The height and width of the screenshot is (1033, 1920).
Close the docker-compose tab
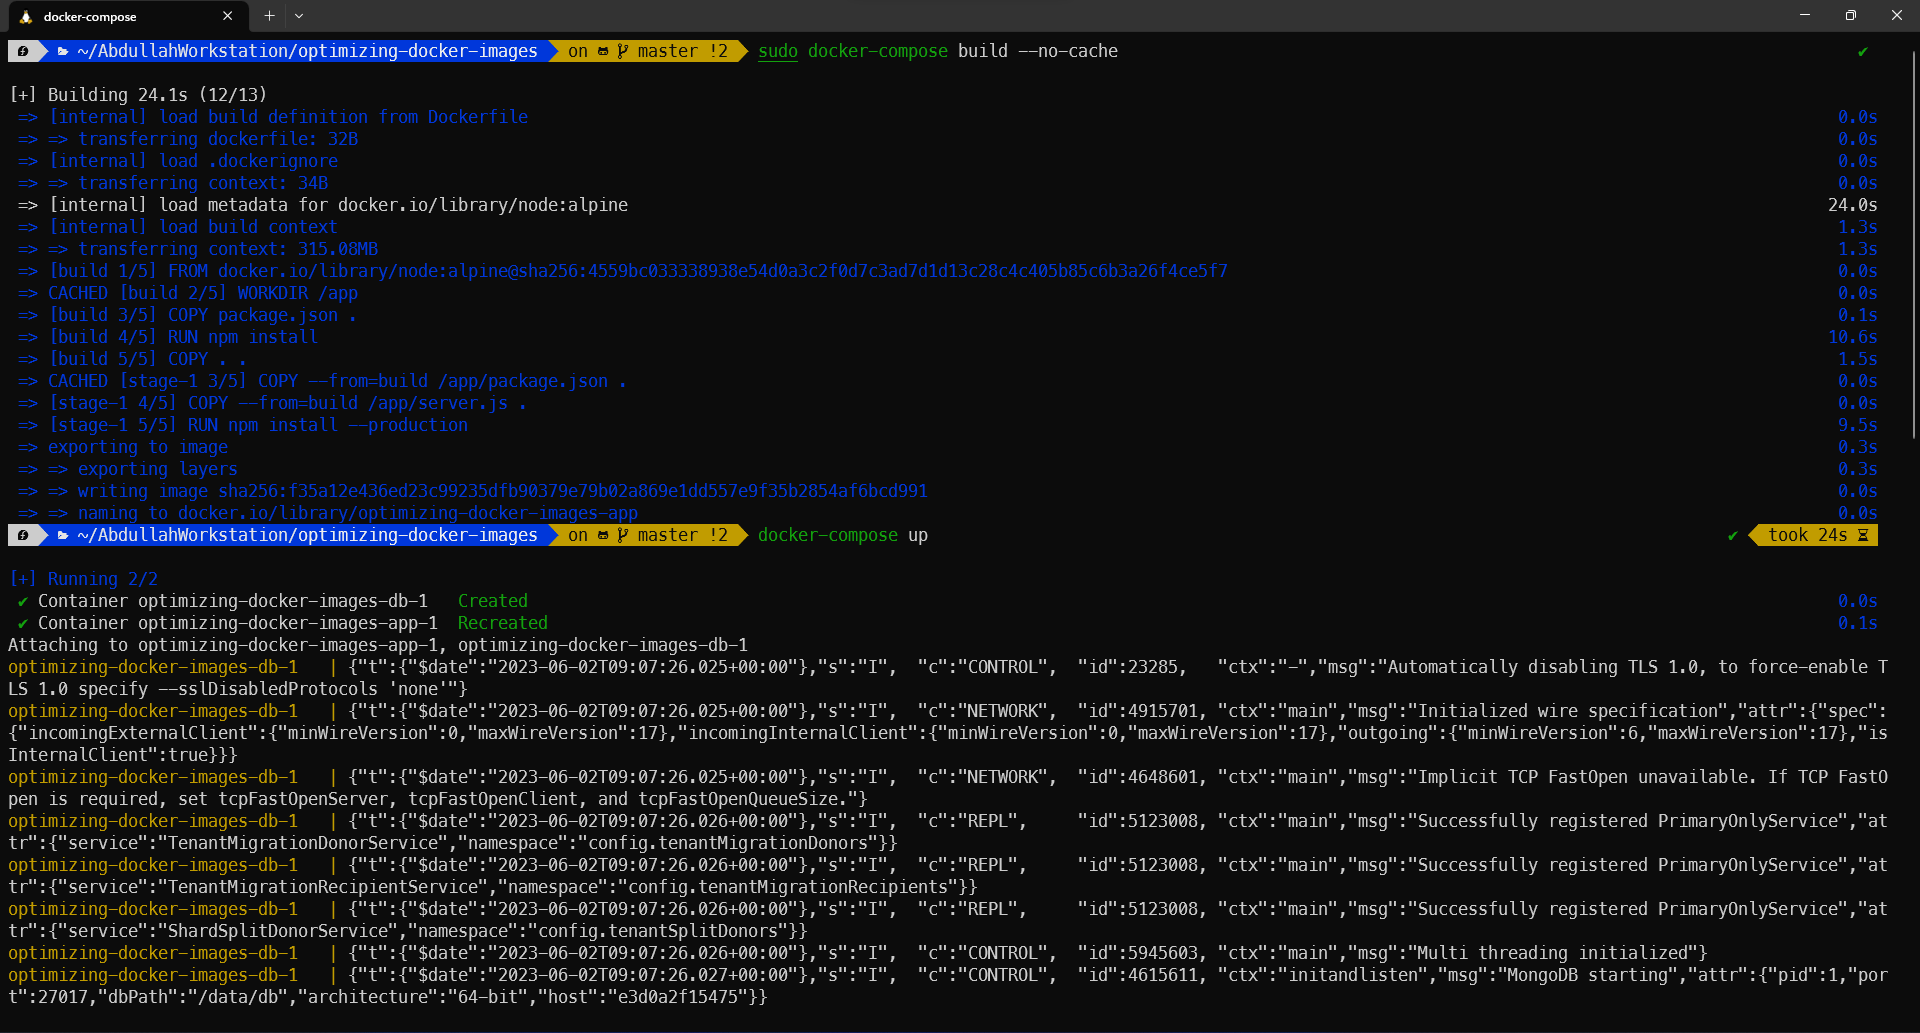pyautogui.click(x=228, y=16)
